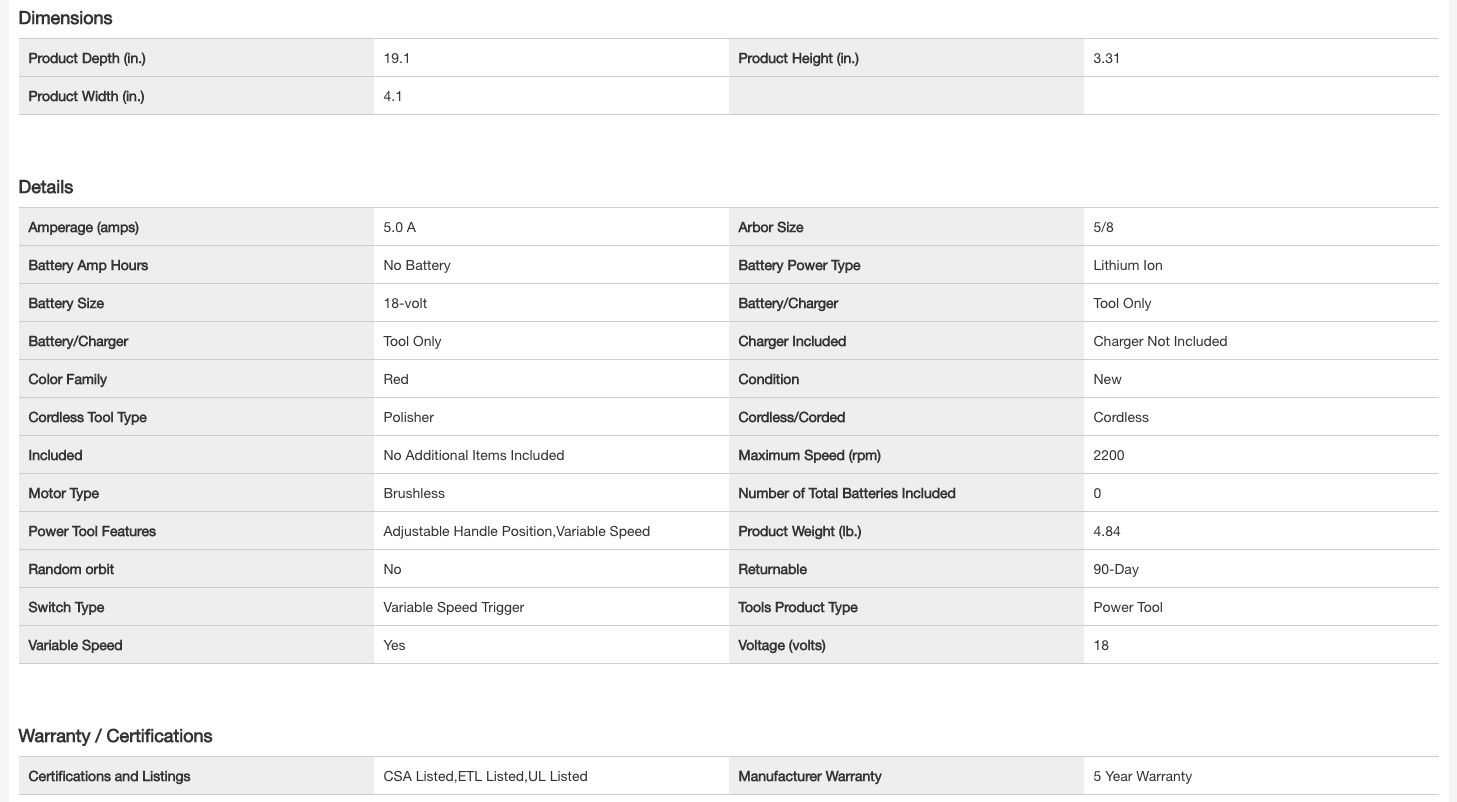
Task: Click the CSA Listed,ETL Listed,UL Listed value
Action: point(485,777)
